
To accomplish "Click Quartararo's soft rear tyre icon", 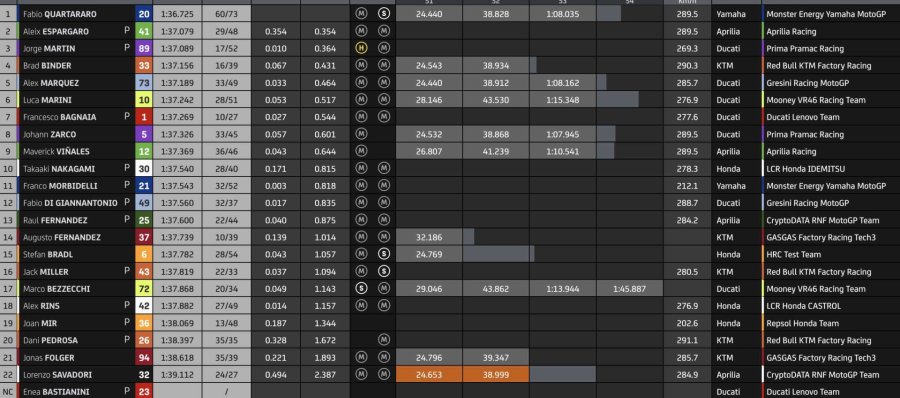I will click(383, 14).
